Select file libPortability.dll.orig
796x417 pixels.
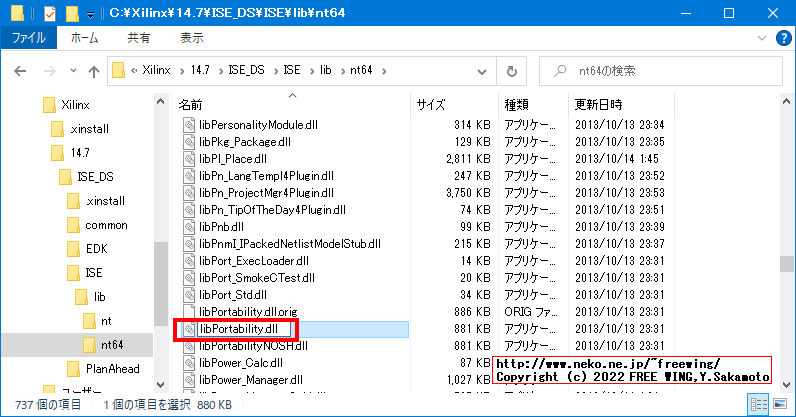248,312
